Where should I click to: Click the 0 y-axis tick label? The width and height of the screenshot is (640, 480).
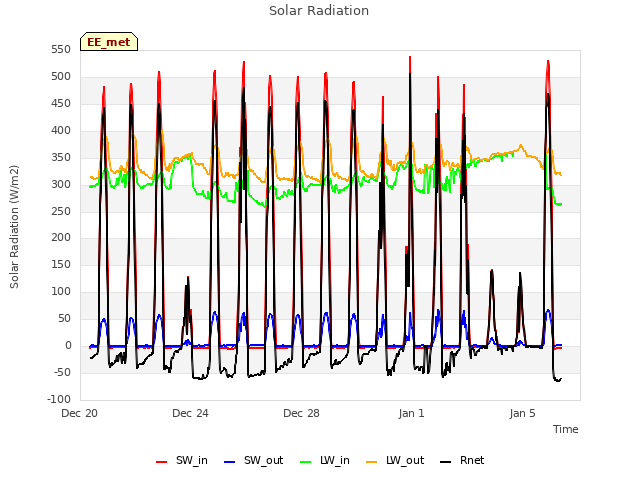pyautogui.click(x=68, y=346)
